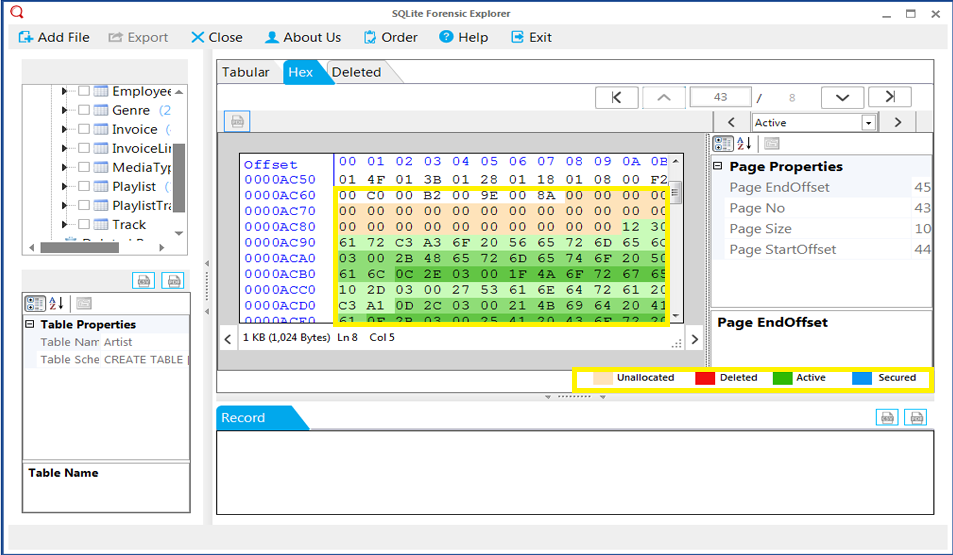Screen dimensions: 953x555
Task: Collapse the Page Properties group
Action: [718, 166]
